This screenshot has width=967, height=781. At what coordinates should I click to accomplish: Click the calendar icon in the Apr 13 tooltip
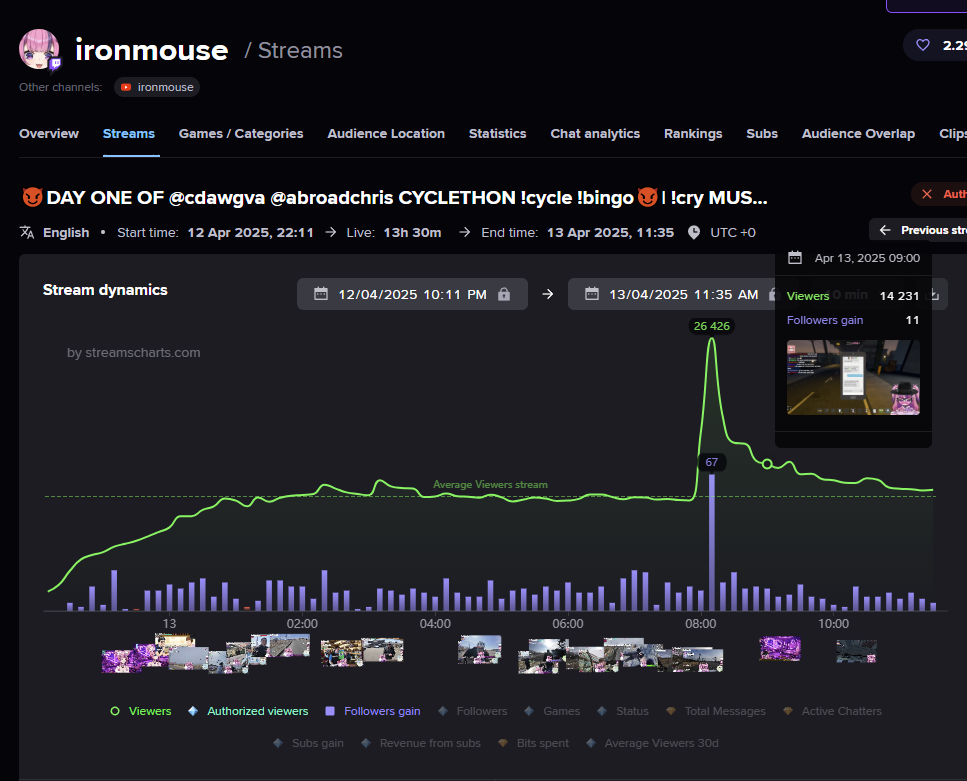click(x=795, y=258)
